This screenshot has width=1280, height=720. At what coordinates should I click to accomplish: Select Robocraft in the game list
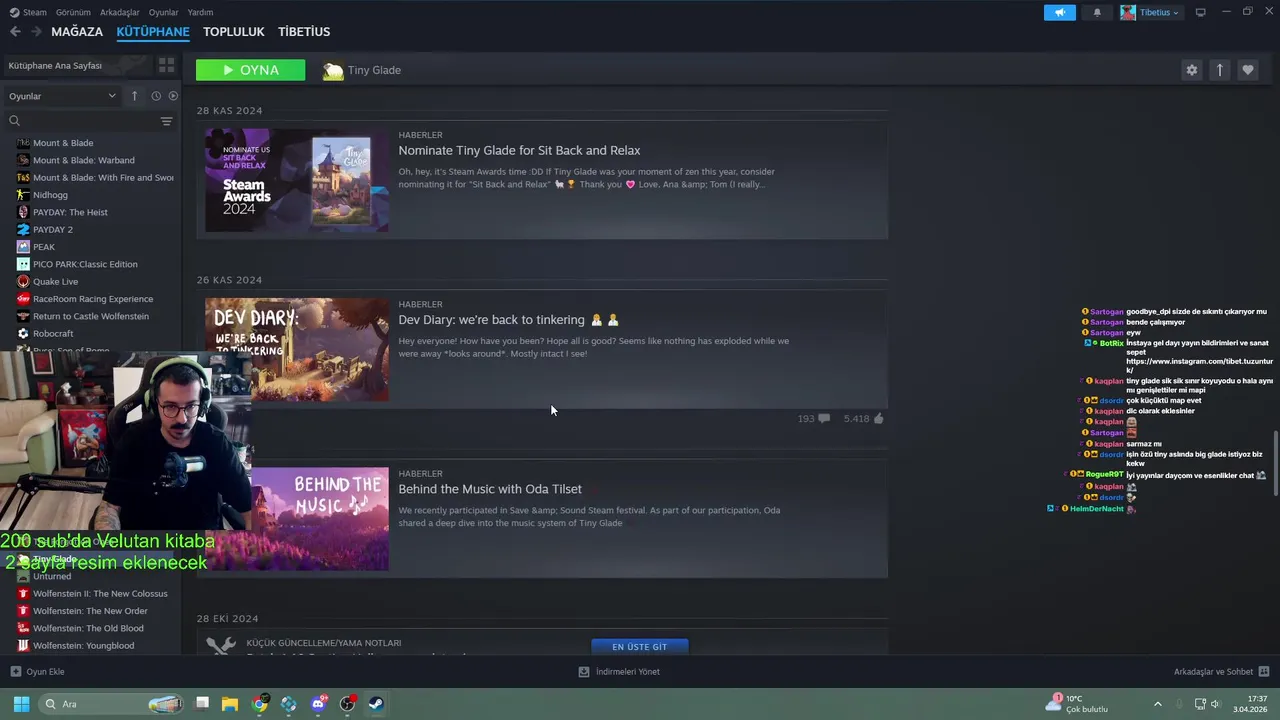[53, 334]
